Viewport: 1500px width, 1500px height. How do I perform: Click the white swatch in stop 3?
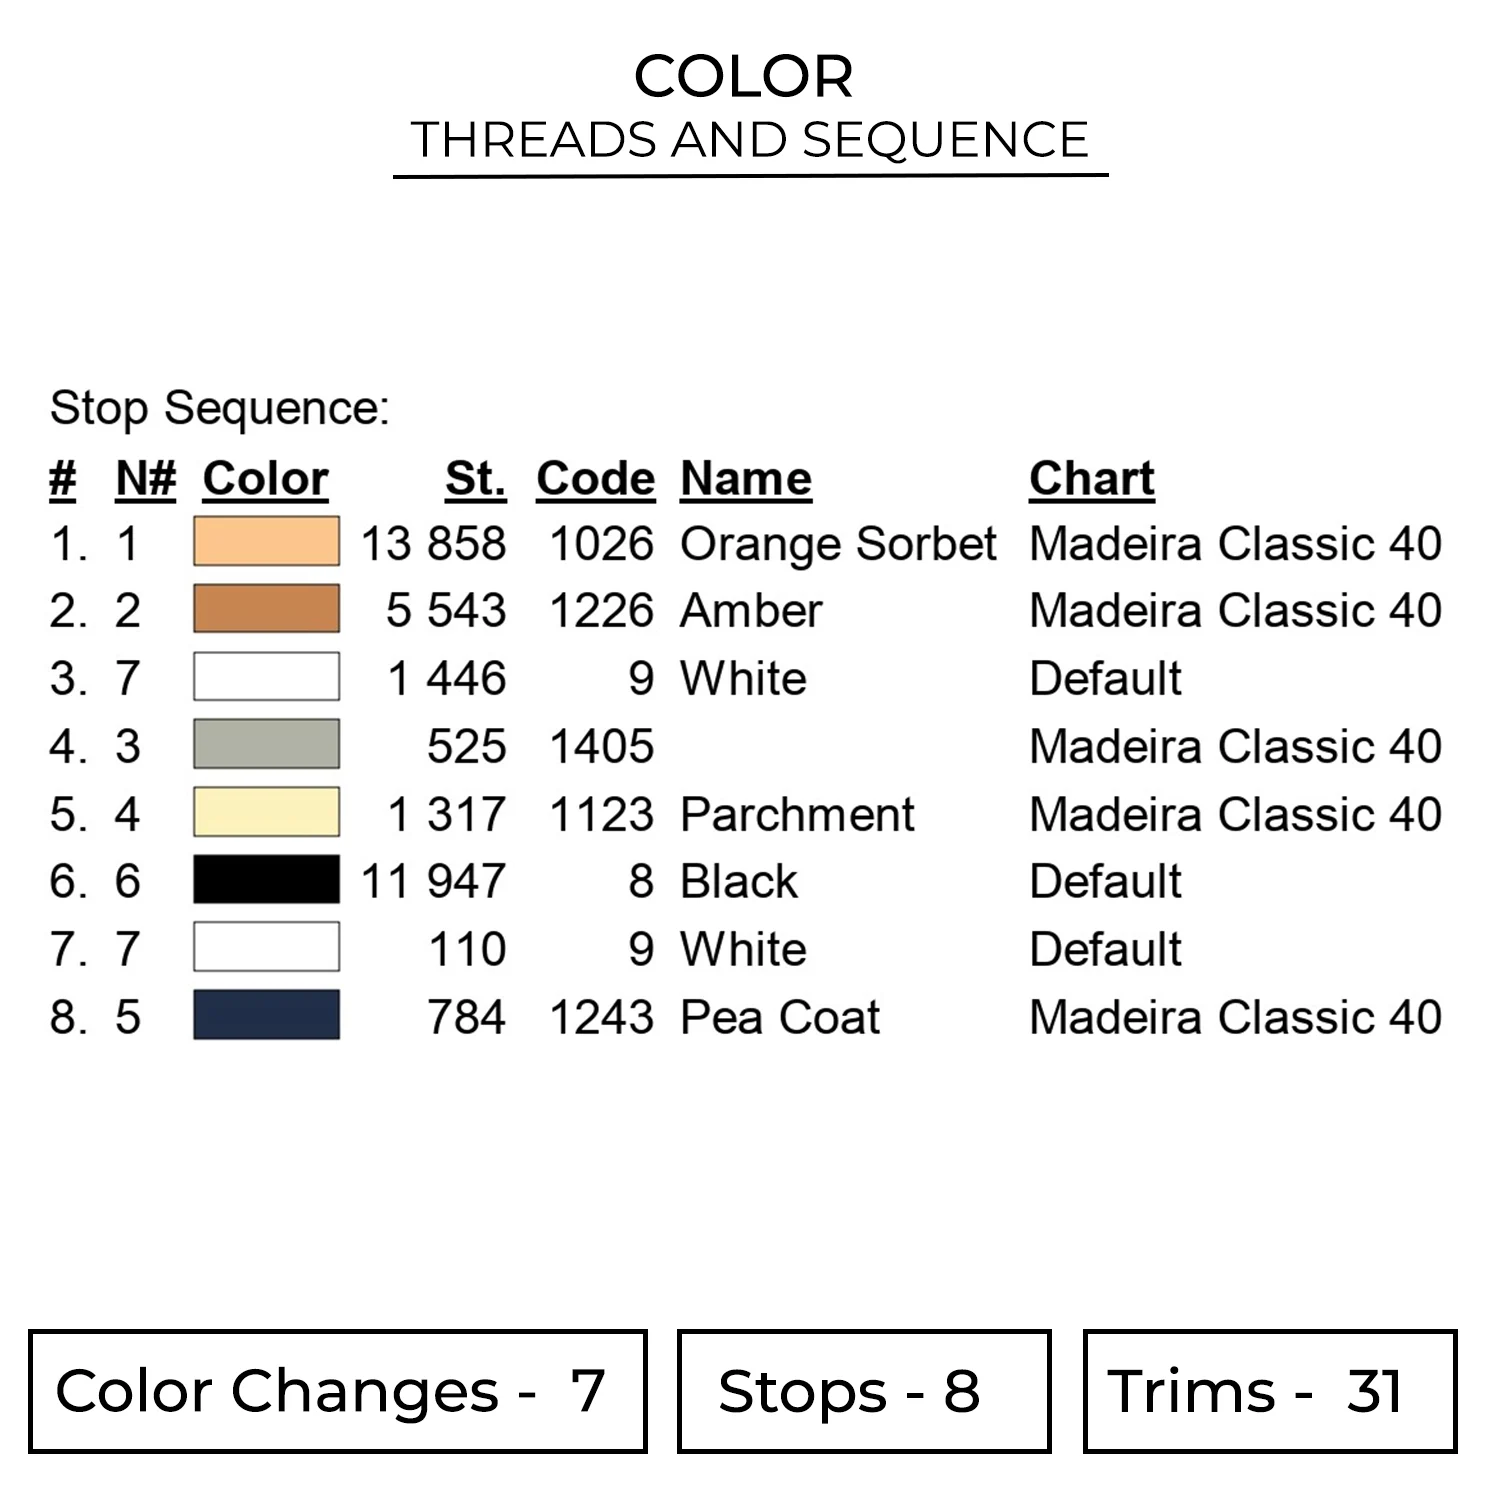click(266, 677)
